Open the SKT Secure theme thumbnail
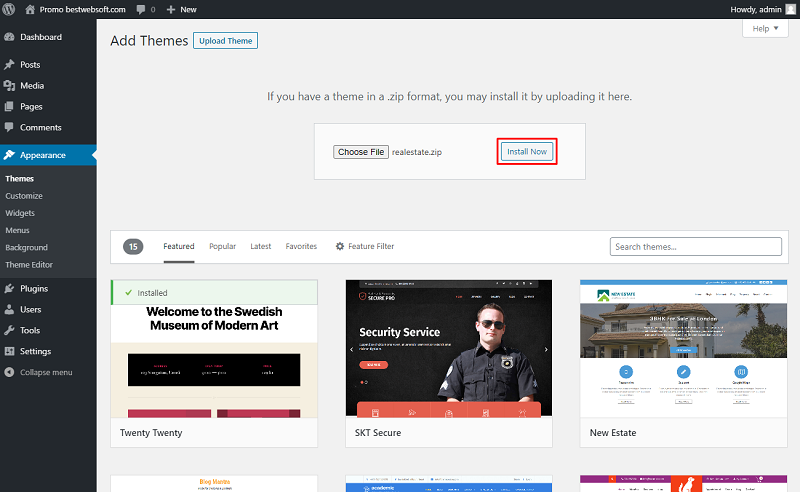 coord(449,349)
